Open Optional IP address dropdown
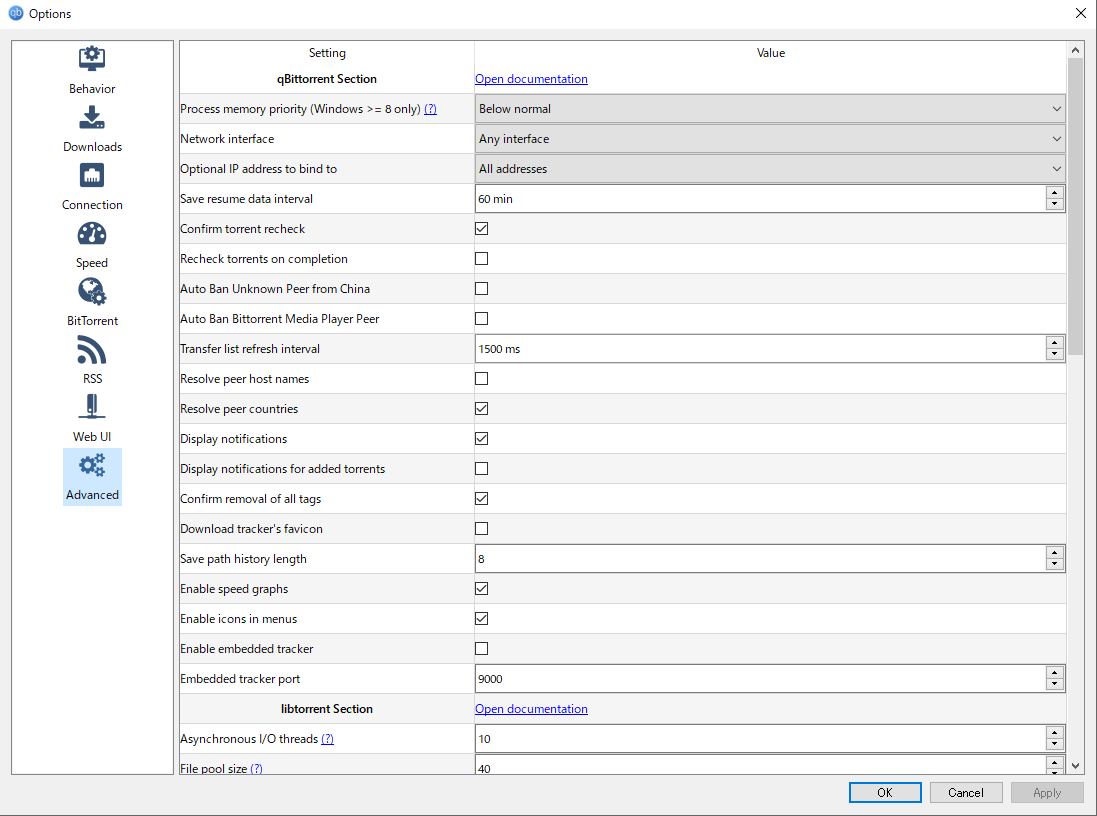The image size is (1097, 816). pyautogui.click(x=770, y=169)
